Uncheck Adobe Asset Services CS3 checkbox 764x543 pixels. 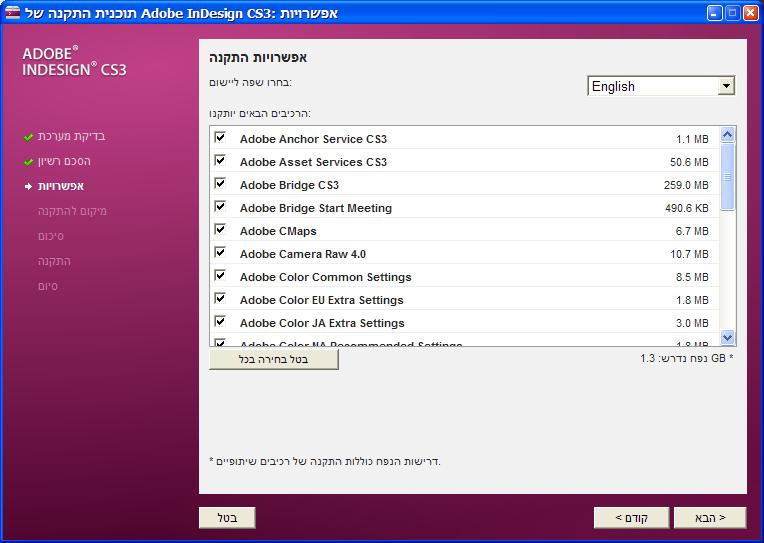point(220,160)
